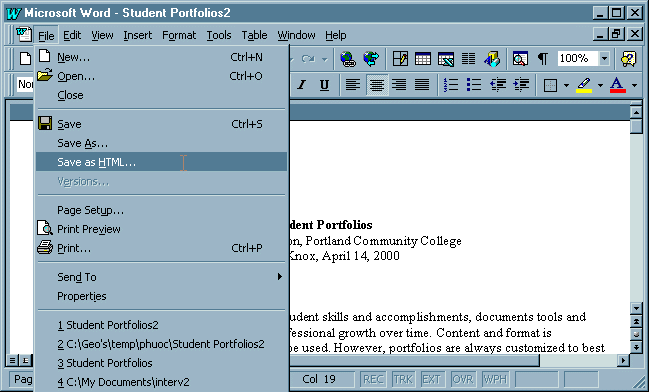Choose Save in the File menu

pos(161,124)
